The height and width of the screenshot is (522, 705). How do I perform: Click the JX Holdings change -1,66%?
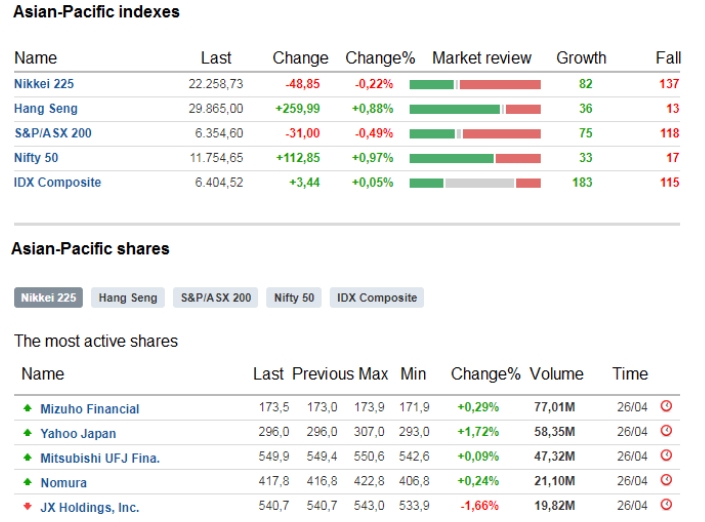(x=479, y=506)
